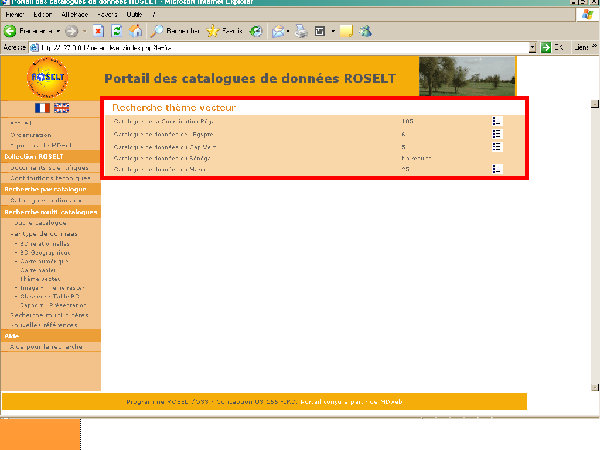Open the Edition menu
Screen dimensions: 600x450
tap(42, 15)
